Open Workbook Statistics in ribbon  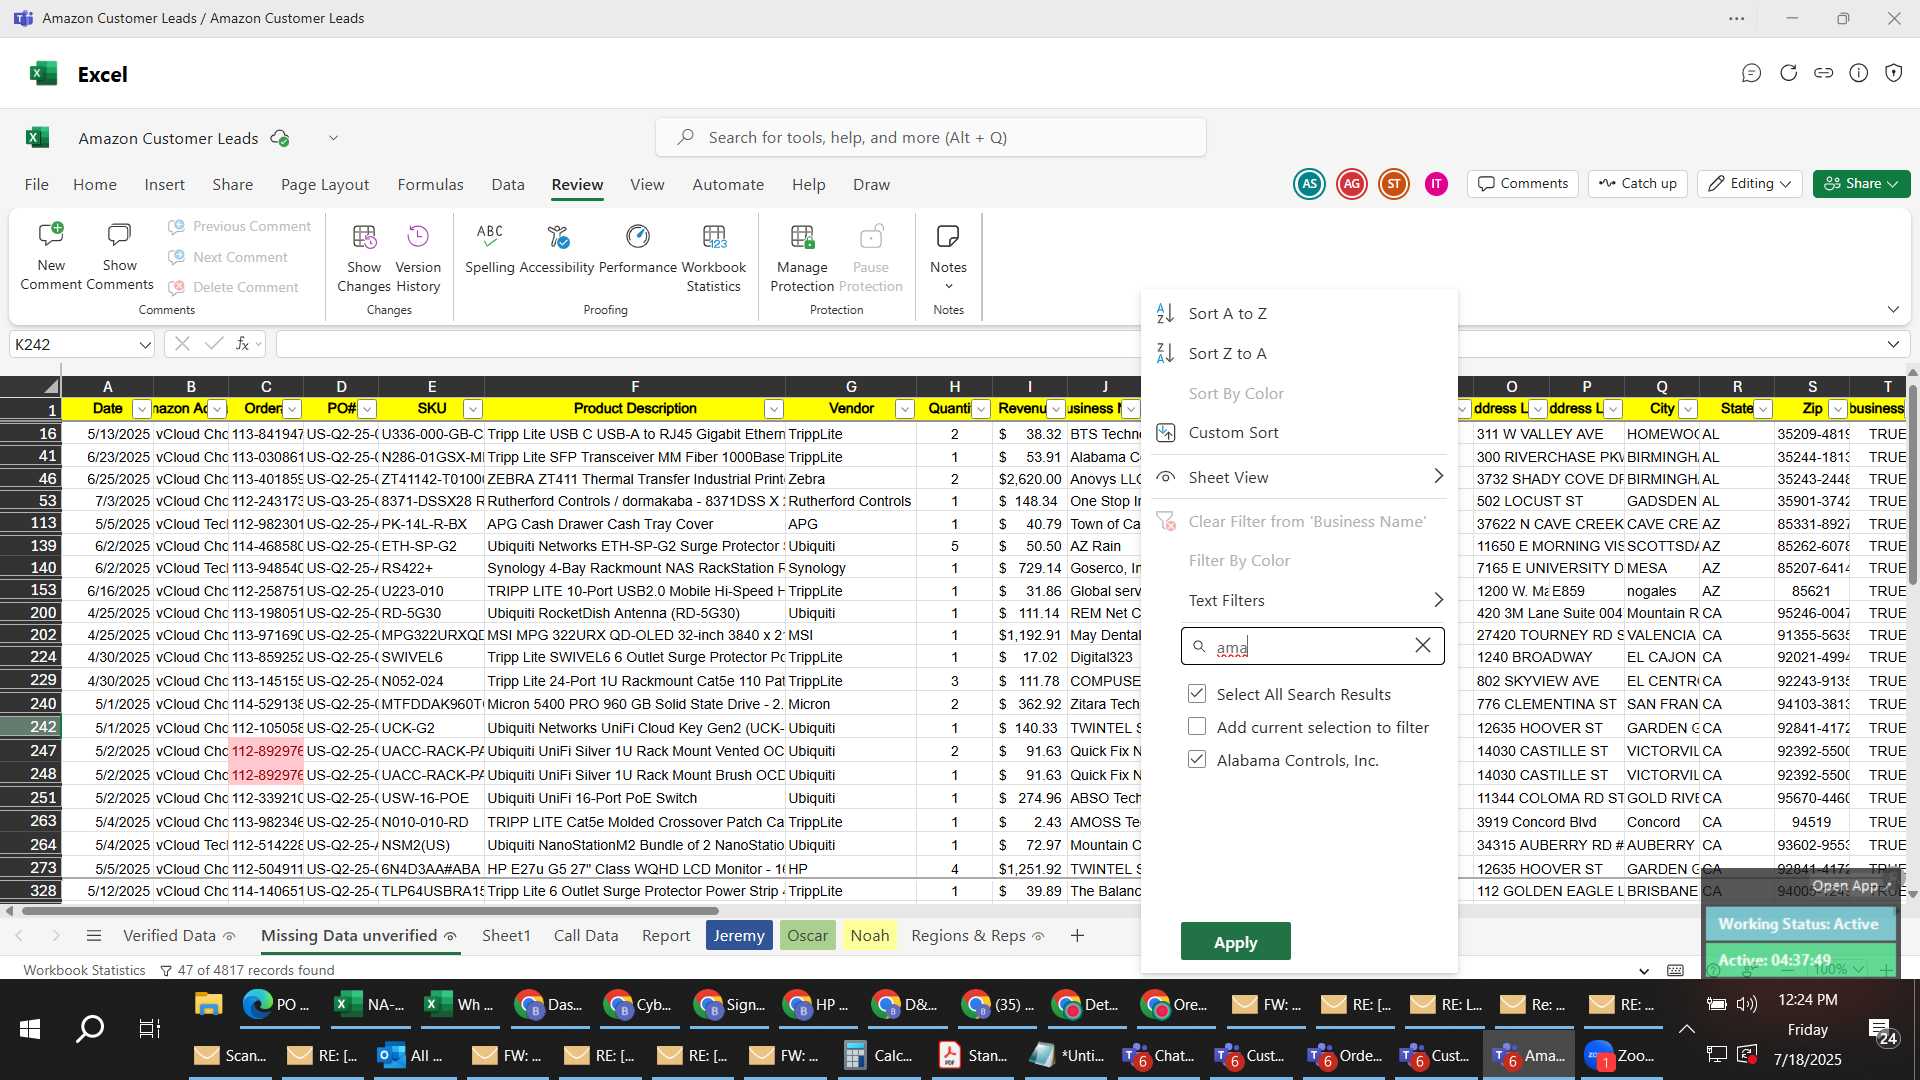point(714,257)
